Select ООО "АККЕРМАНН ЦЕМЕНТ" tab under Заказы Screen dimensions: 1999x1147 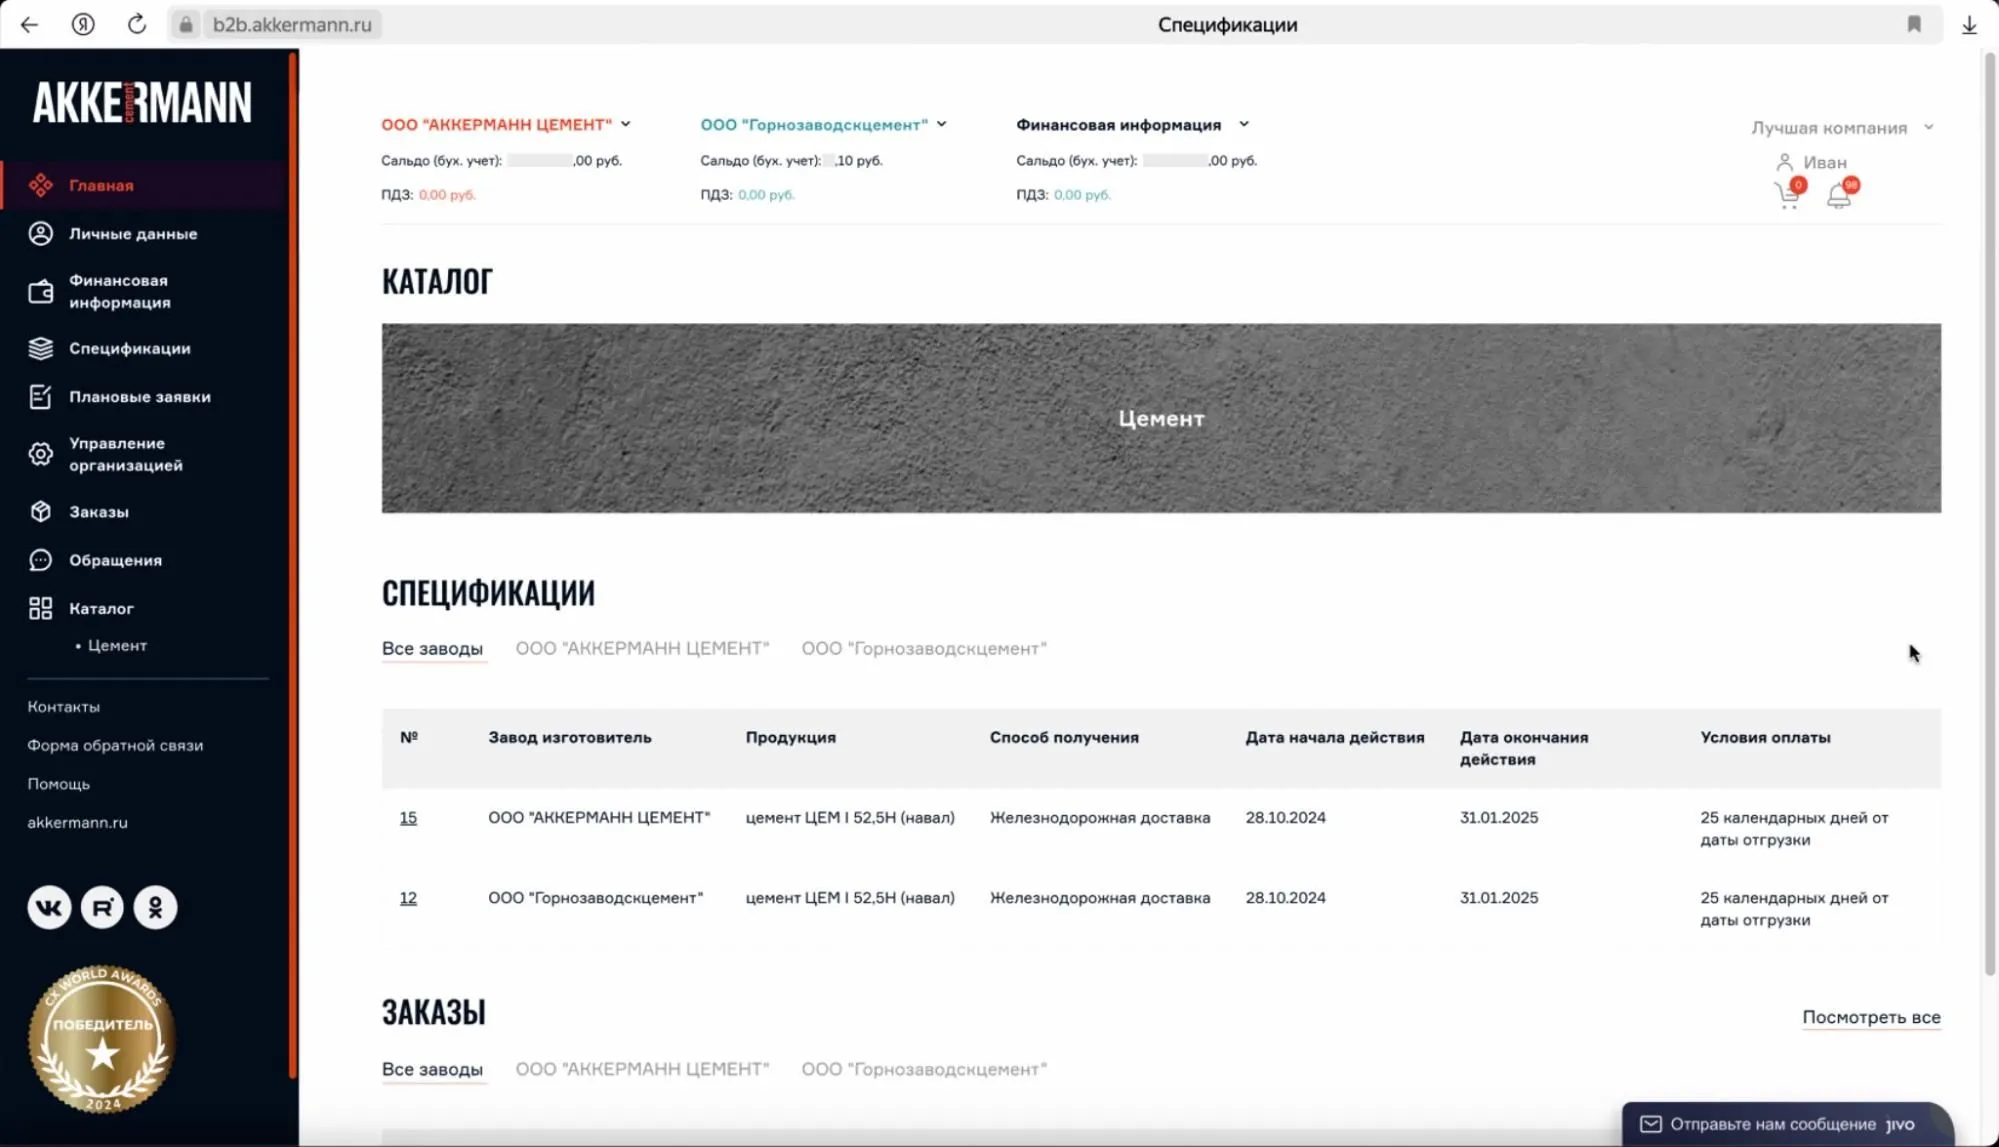point(642,1069)
